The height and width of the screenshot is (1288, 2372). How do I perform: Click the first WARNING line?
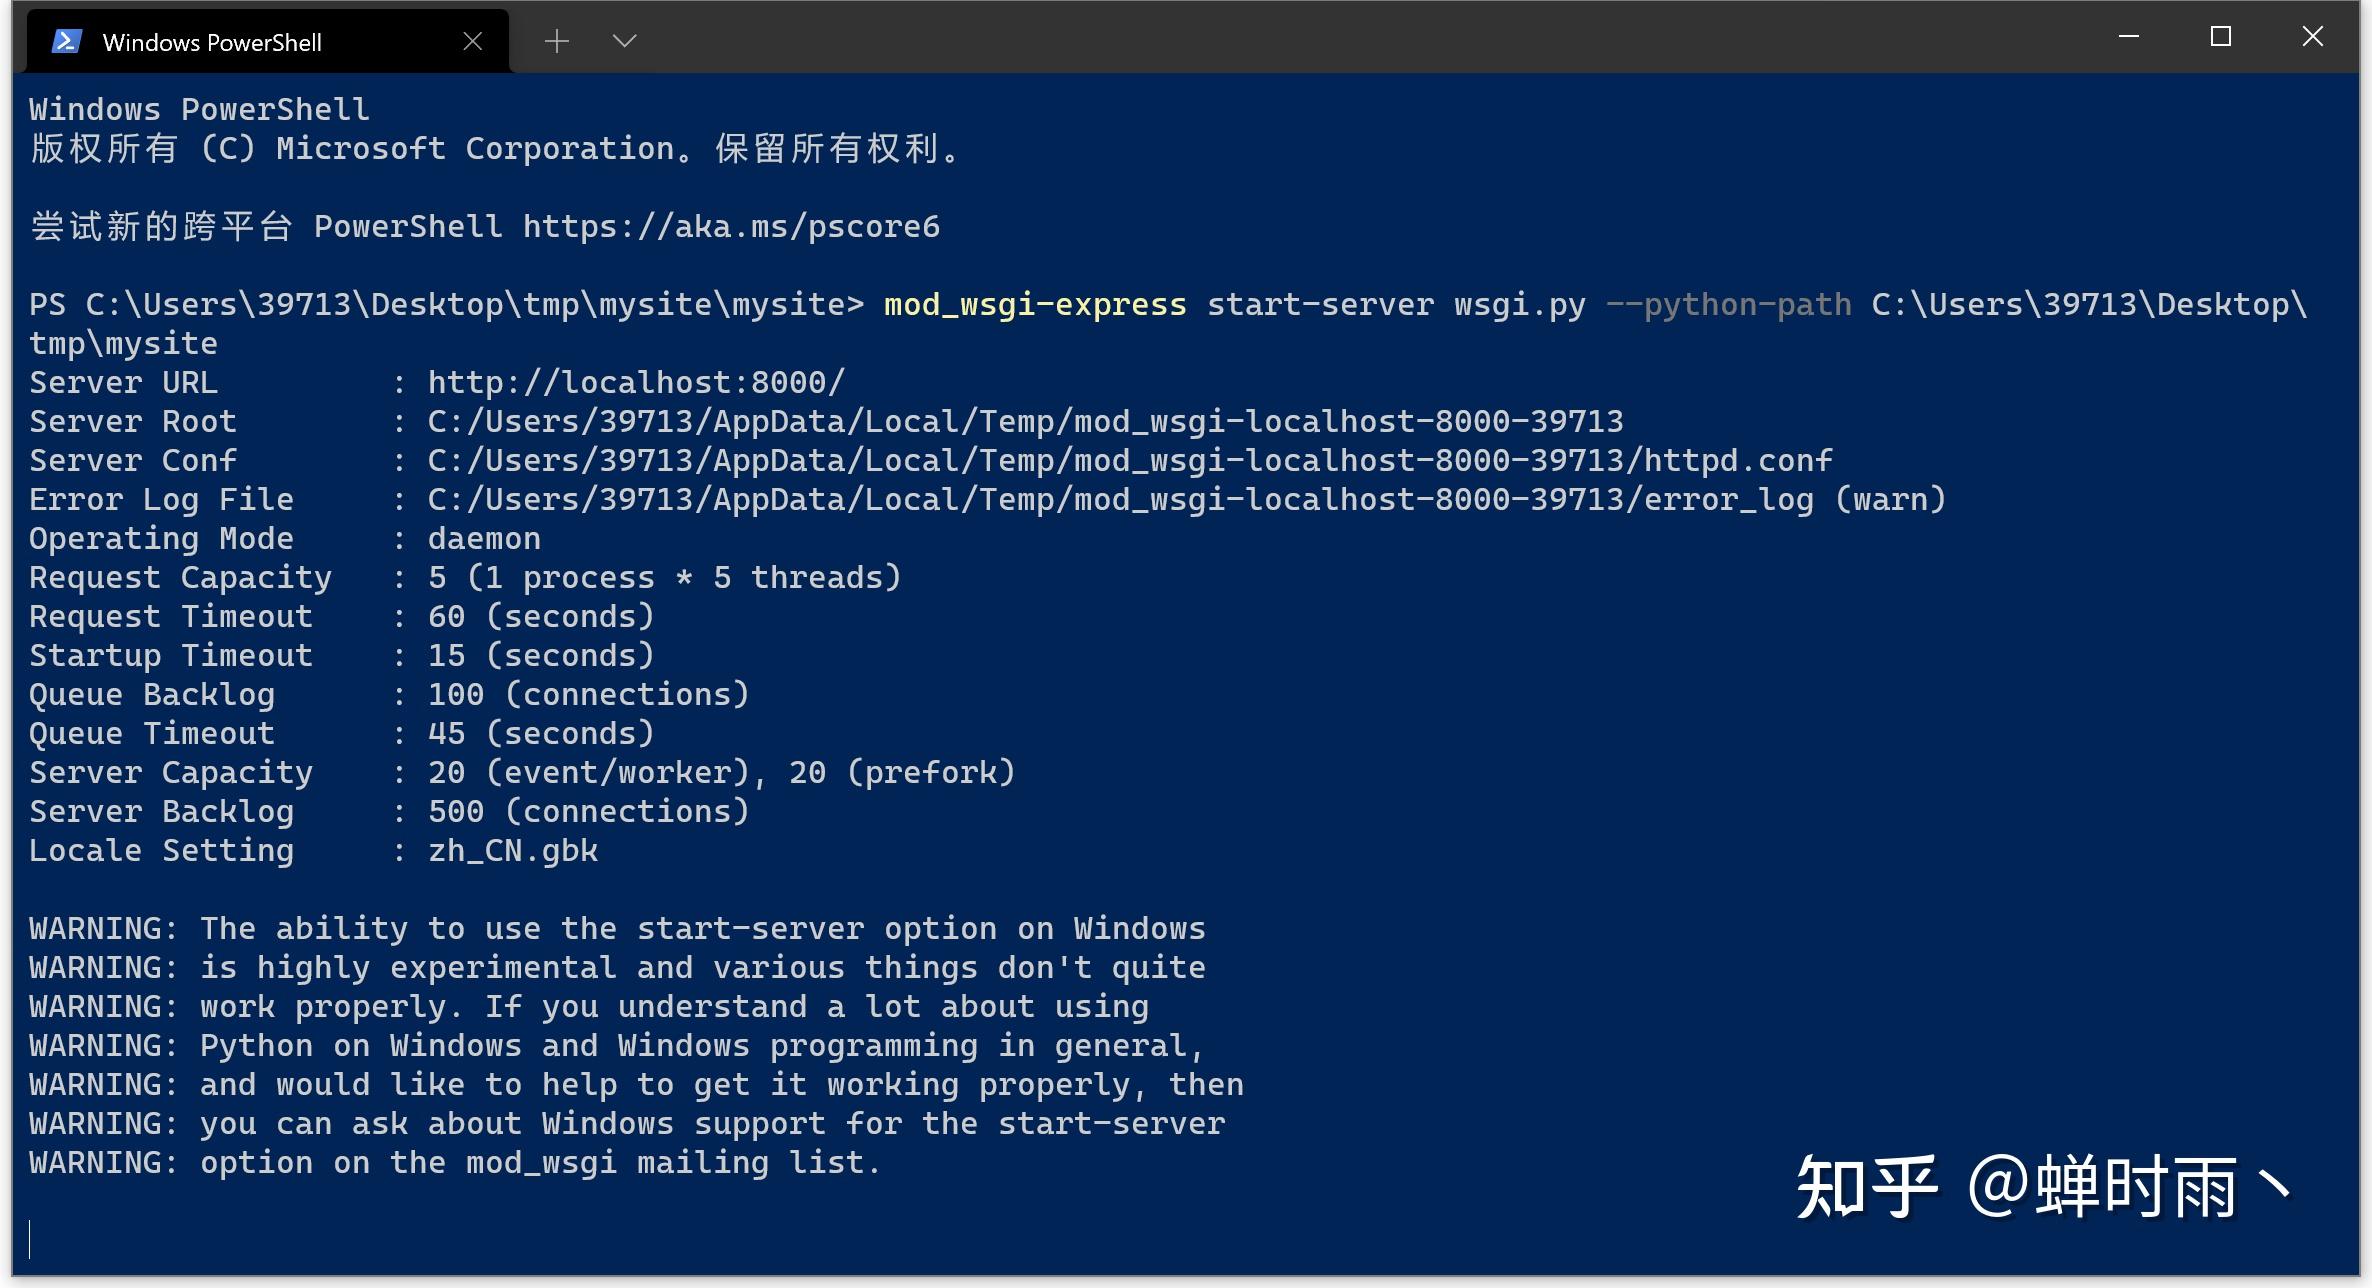[x=617, y=927]
